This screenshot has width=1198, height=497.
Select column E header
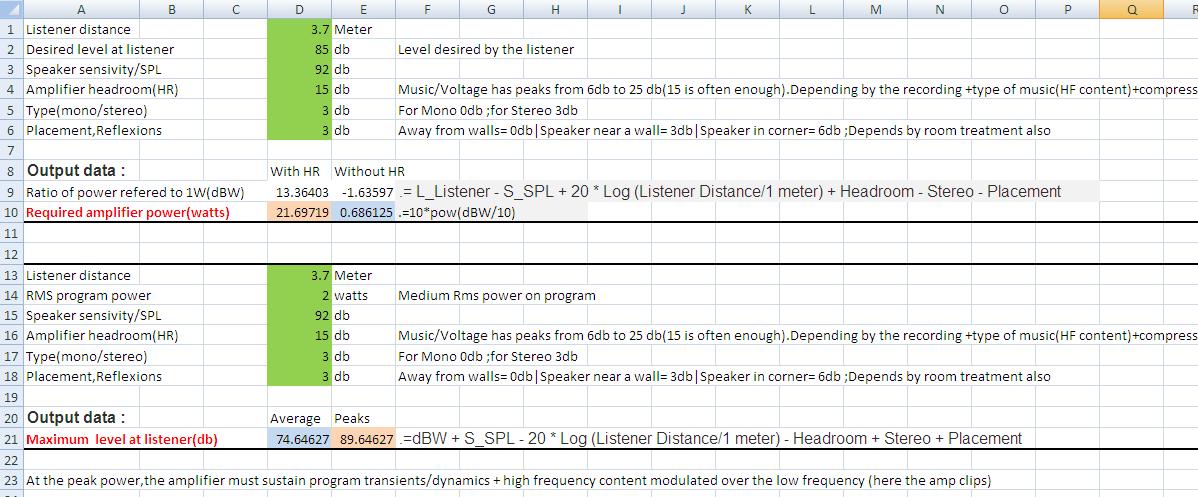pos(363,9)
